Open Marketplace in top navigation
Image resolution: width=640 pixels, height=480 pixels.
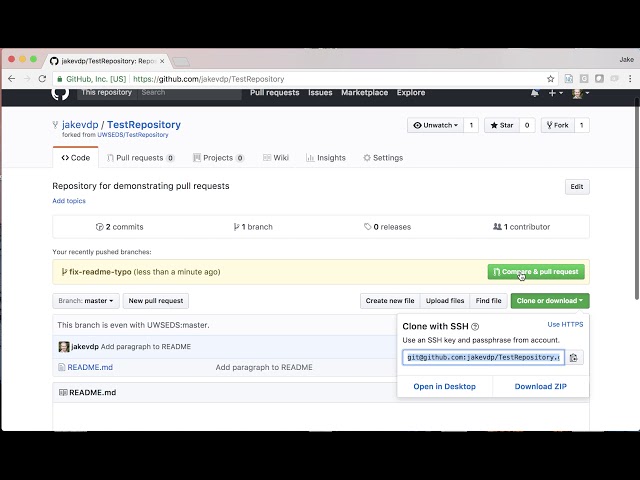point(364,93)
